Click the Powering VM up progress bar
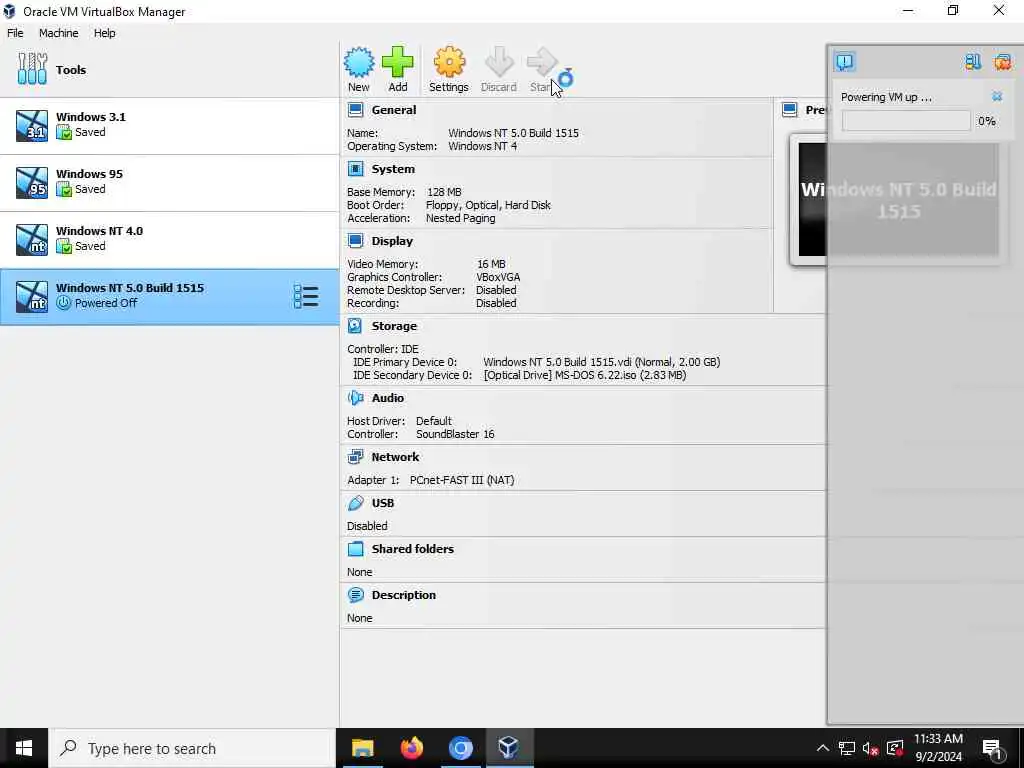Screen dimensions: 1024x768 [906, 121]
